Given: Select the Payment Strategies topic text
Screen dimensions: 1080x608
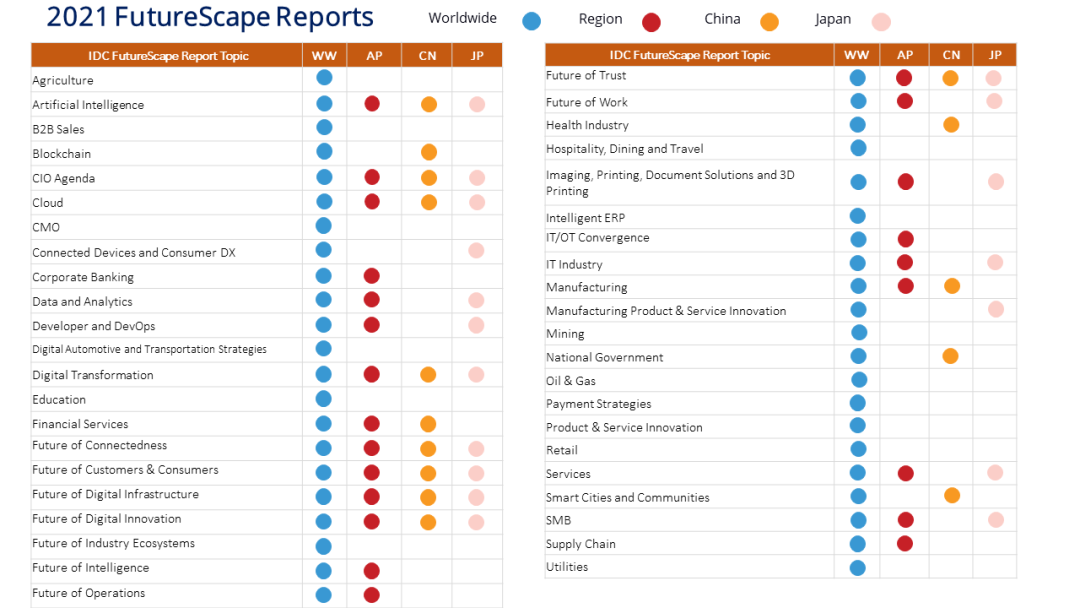Looking at the screenshot, I should 599,404.
